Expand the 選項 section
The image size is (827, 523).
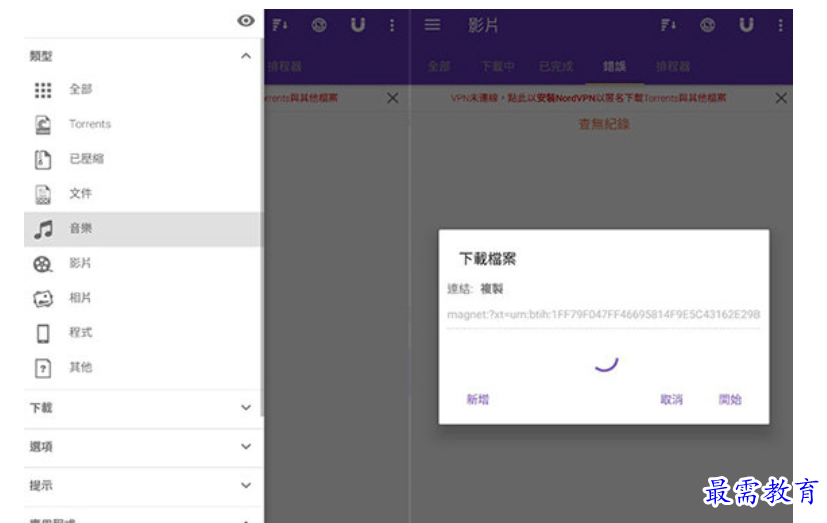pos(142,447)
